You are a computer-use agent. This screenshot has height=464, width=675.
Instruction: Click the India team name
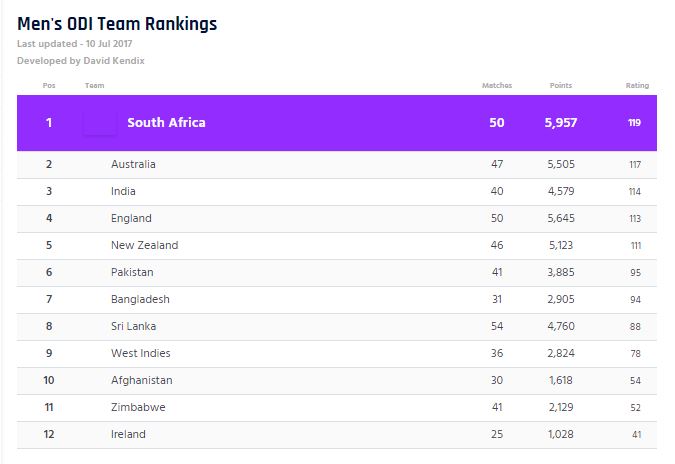click(x=123, y=191)
